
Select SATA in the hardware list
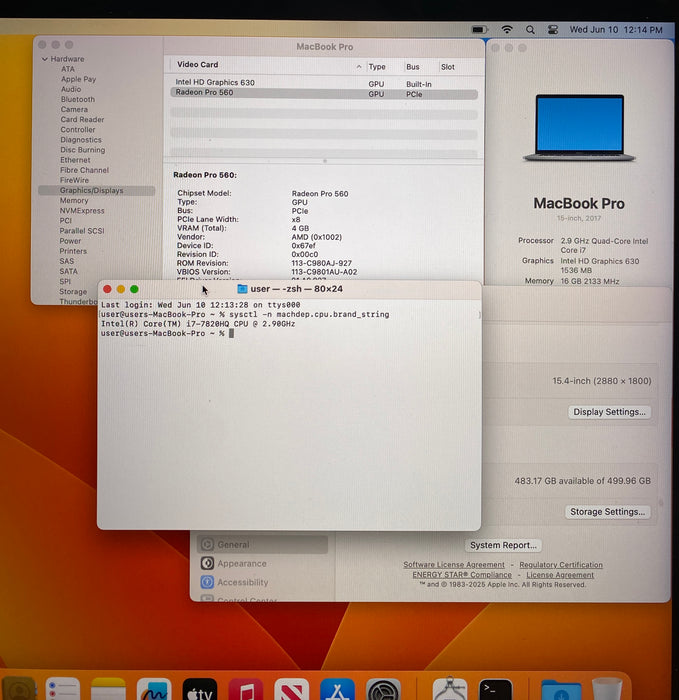pos(68,271)
